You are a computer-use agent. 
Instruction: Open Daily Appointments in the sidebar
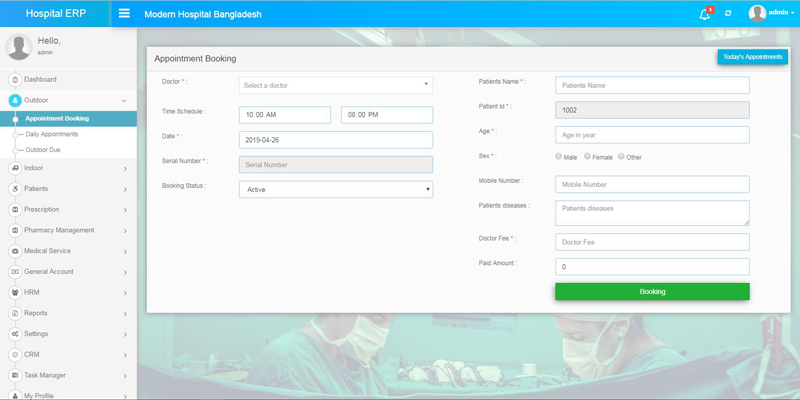click(x=52, y=134)
